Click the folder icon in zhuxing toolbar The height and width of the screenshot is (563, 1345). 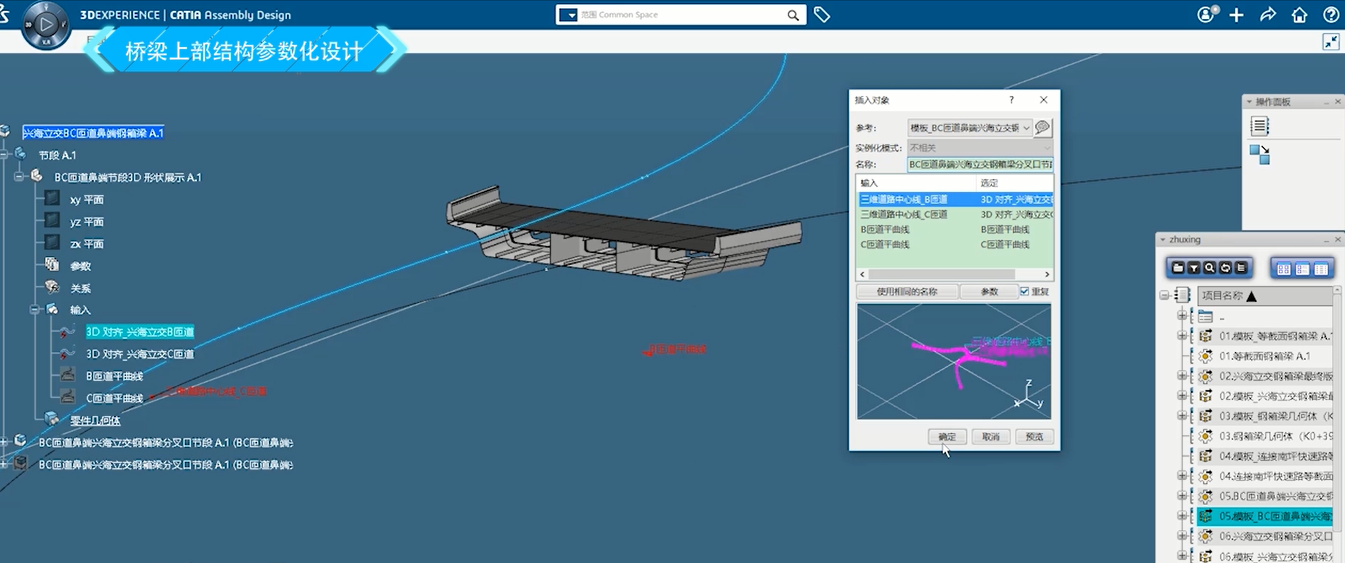point(1179,268)
